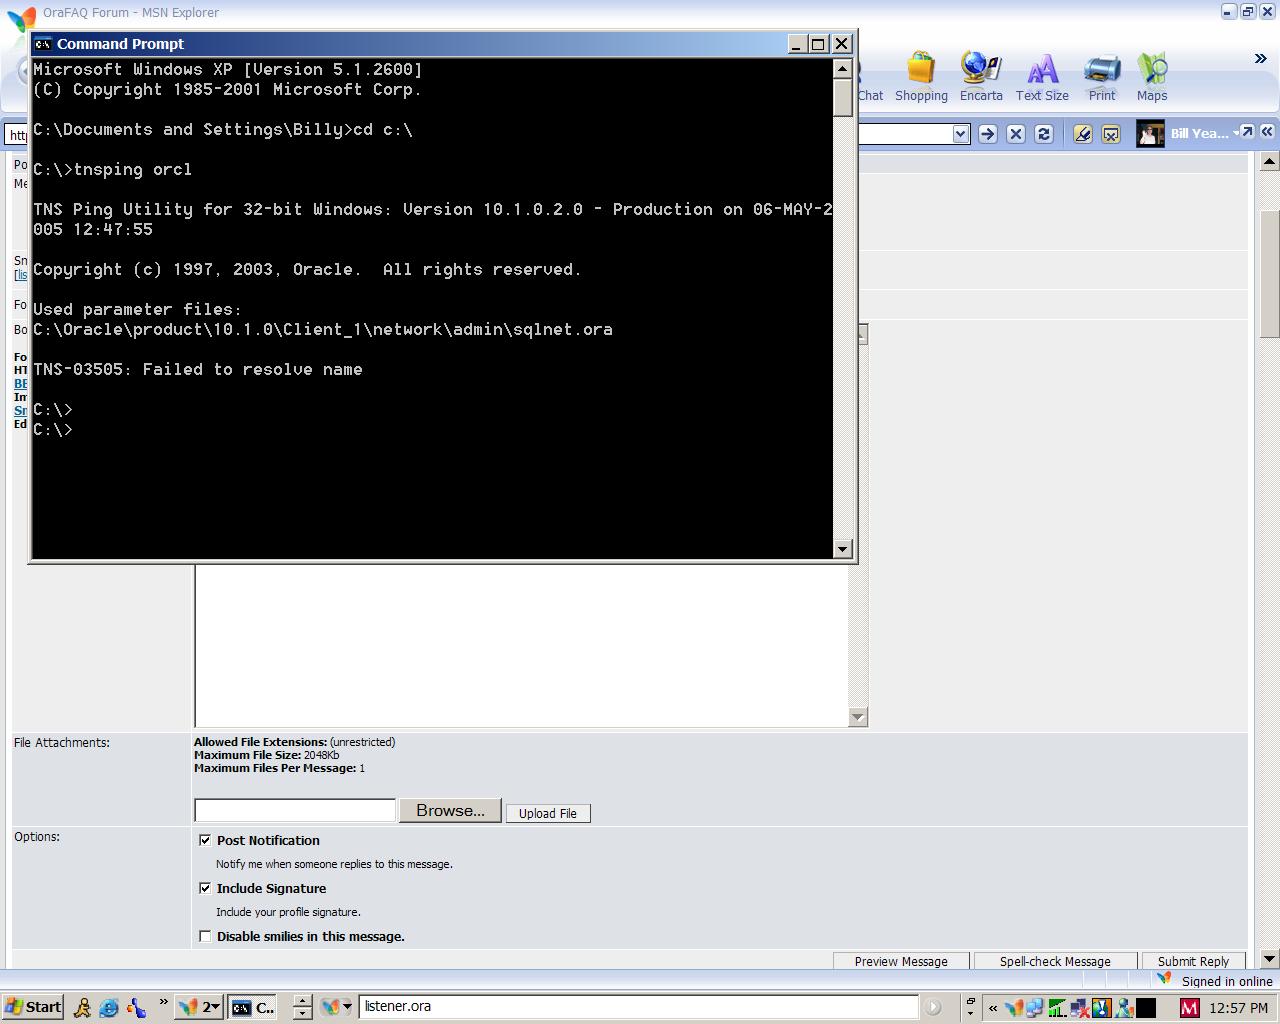This screenshot has width=1280, height=1024.
Task: Open the Windows Start menu
Action: [x=33, y=1007]
